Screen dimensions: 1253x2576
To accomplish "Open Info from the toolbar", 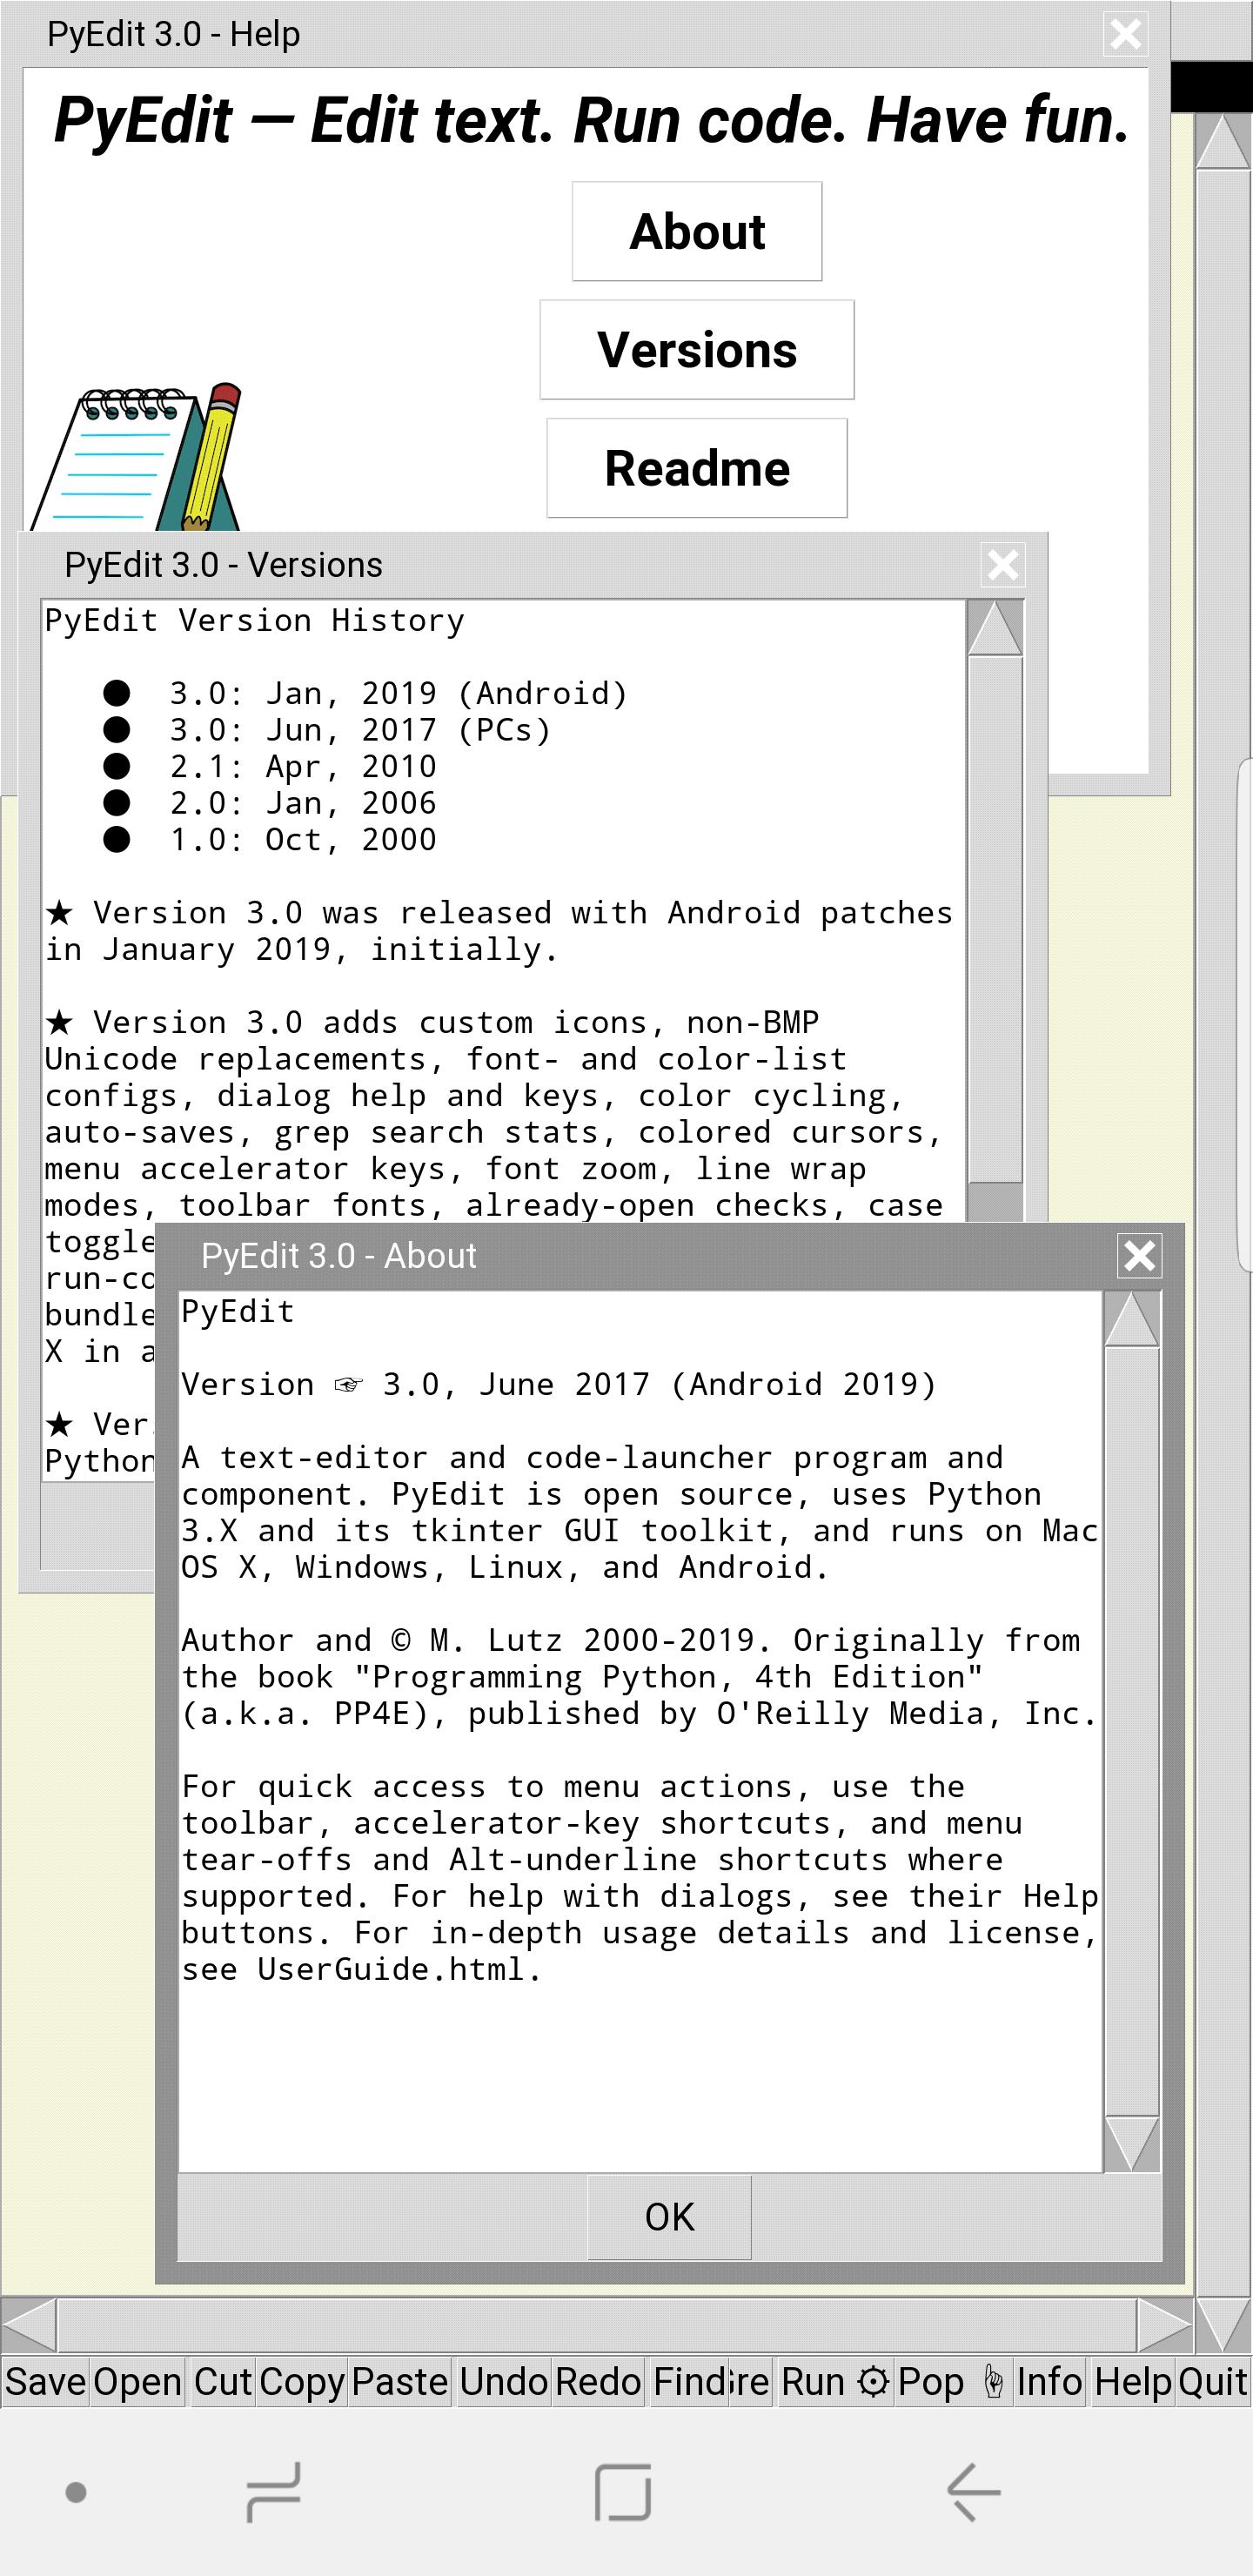I will (x=1049, y=2382).
